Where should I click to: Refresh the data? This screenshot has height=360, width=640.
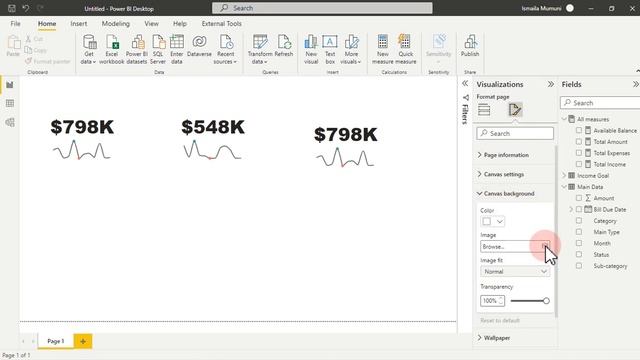(x=284, y=46)
